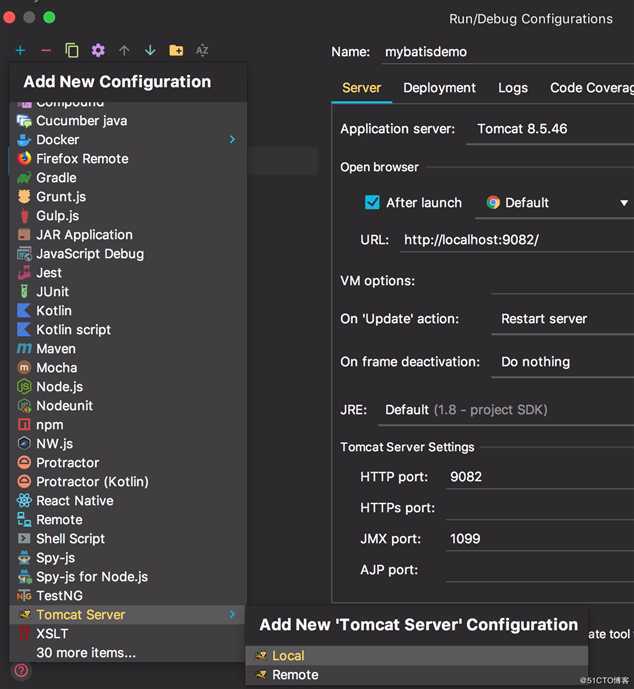The height and width of the screenshot is (689, 634).
Task: Select Kotlin configuration type
Action: (x=127, y=311)
